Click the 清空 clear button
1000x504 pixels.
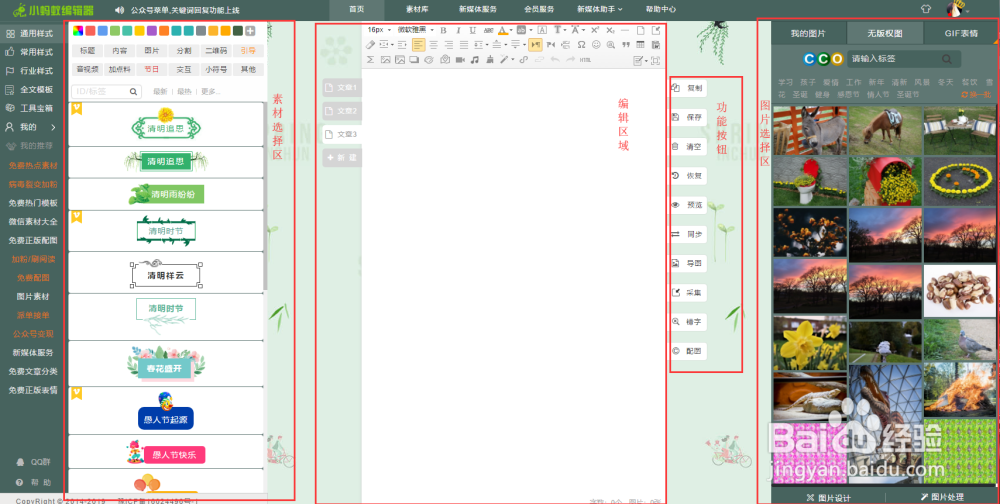(689, 147)
